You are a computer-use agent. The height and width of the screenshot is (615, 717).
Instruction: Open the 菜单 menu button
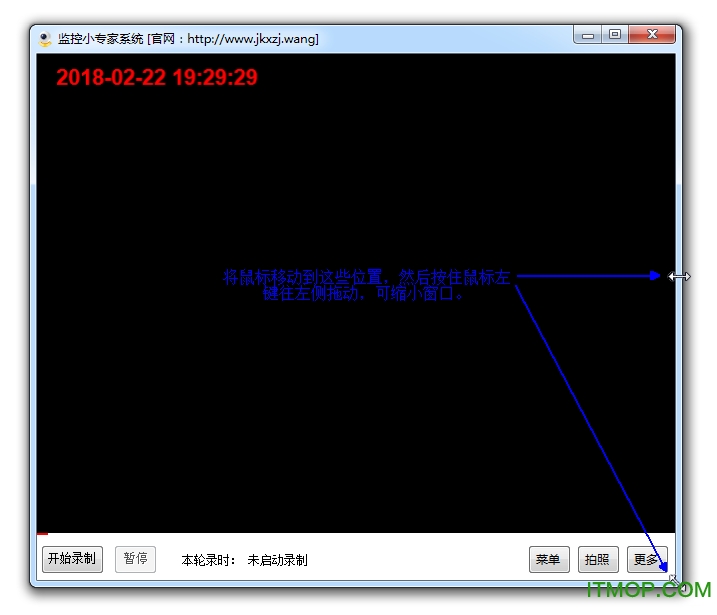pos(548,560)
